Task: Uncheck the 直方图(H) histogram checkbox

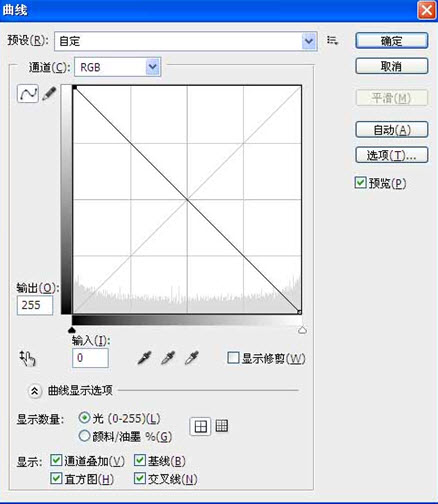Action: tap(56, 479)
